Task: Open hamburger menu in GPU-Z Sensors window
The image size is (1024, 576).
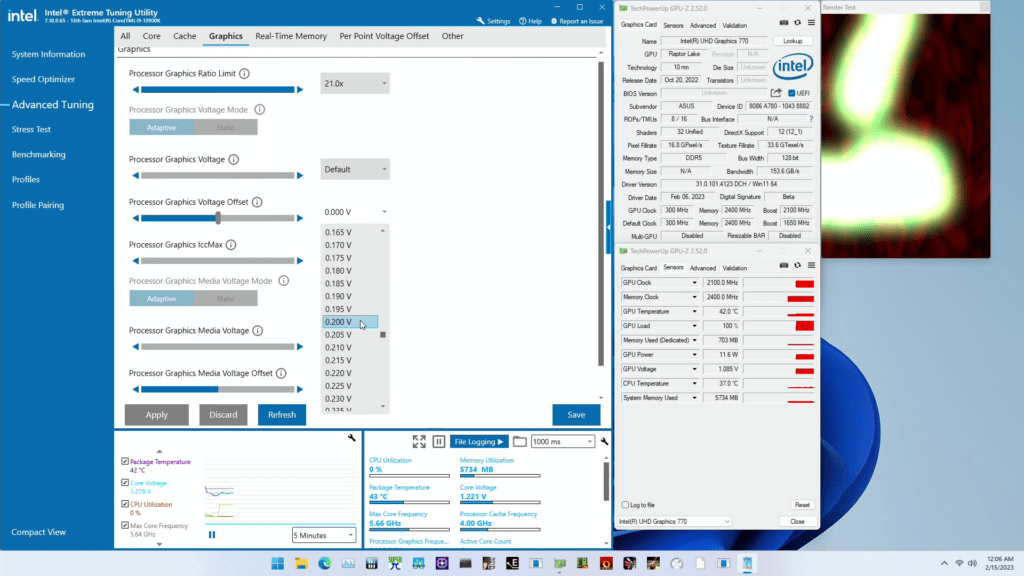Action: pyautogui.click(x=811, y=266)
